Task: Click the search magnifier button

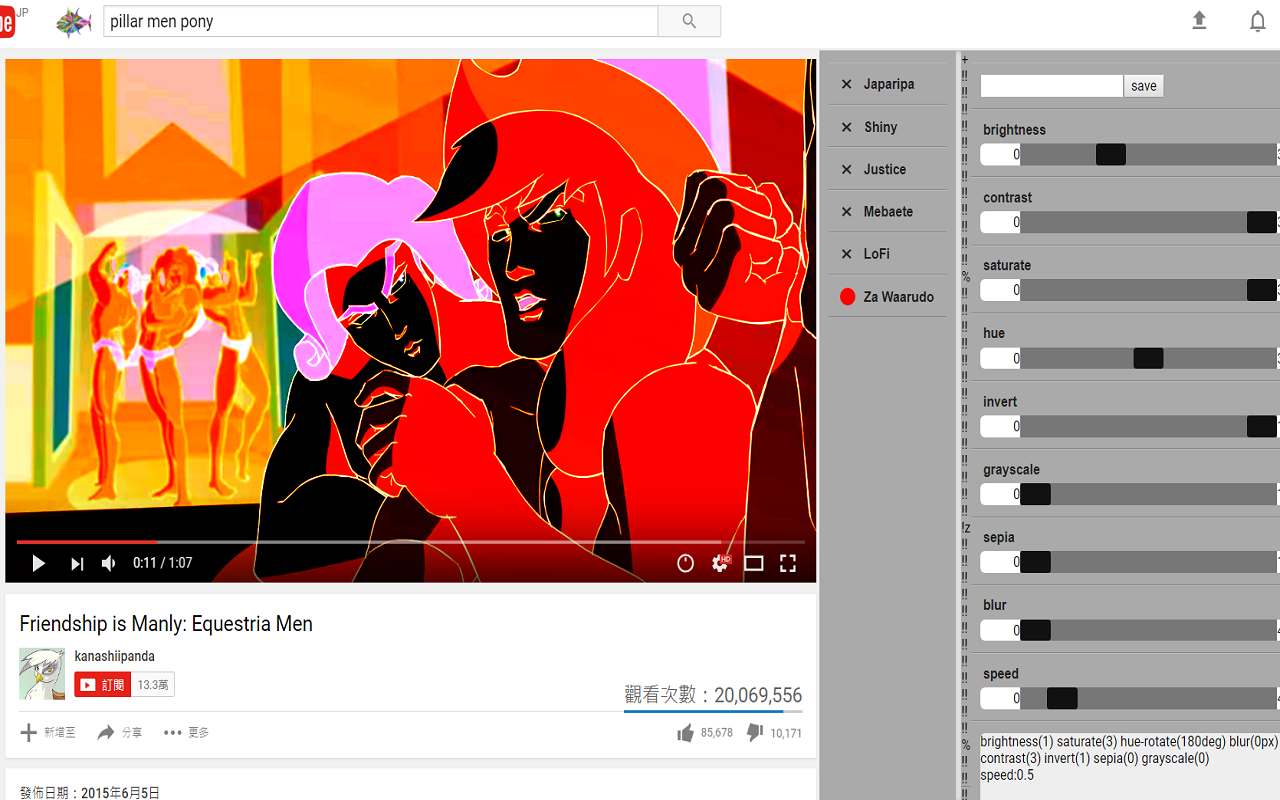Action: [689, 21]
